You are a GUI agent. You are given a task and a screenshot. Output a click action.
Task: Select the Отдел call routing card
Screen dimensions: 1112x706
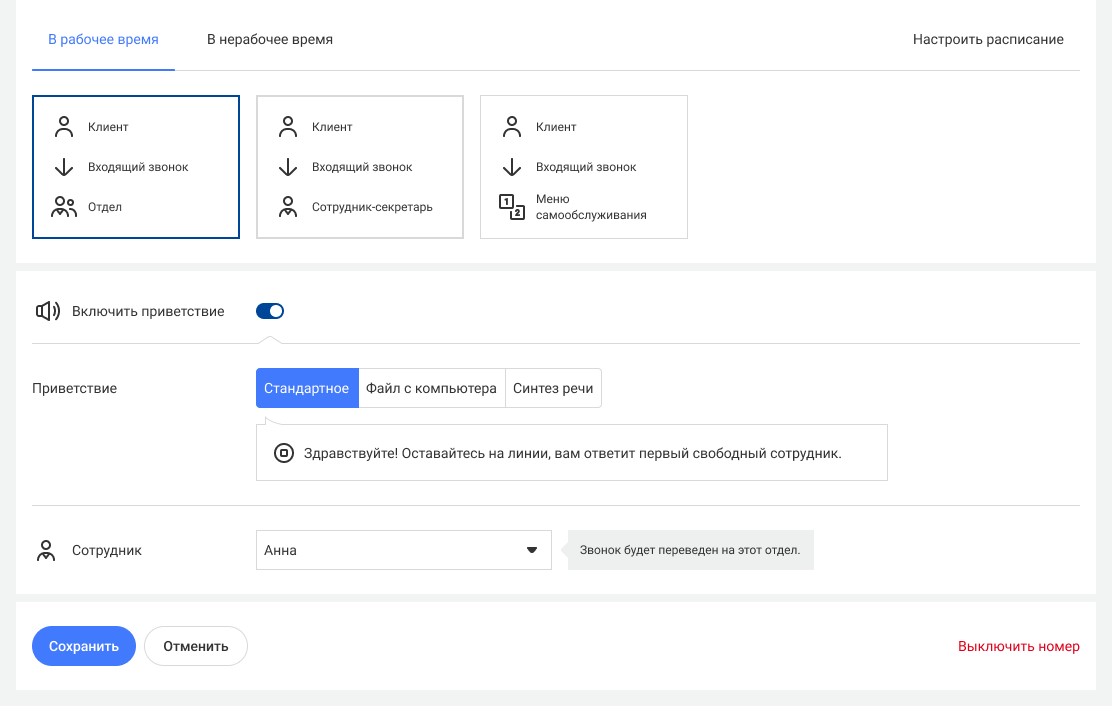[x=135, y=167]
